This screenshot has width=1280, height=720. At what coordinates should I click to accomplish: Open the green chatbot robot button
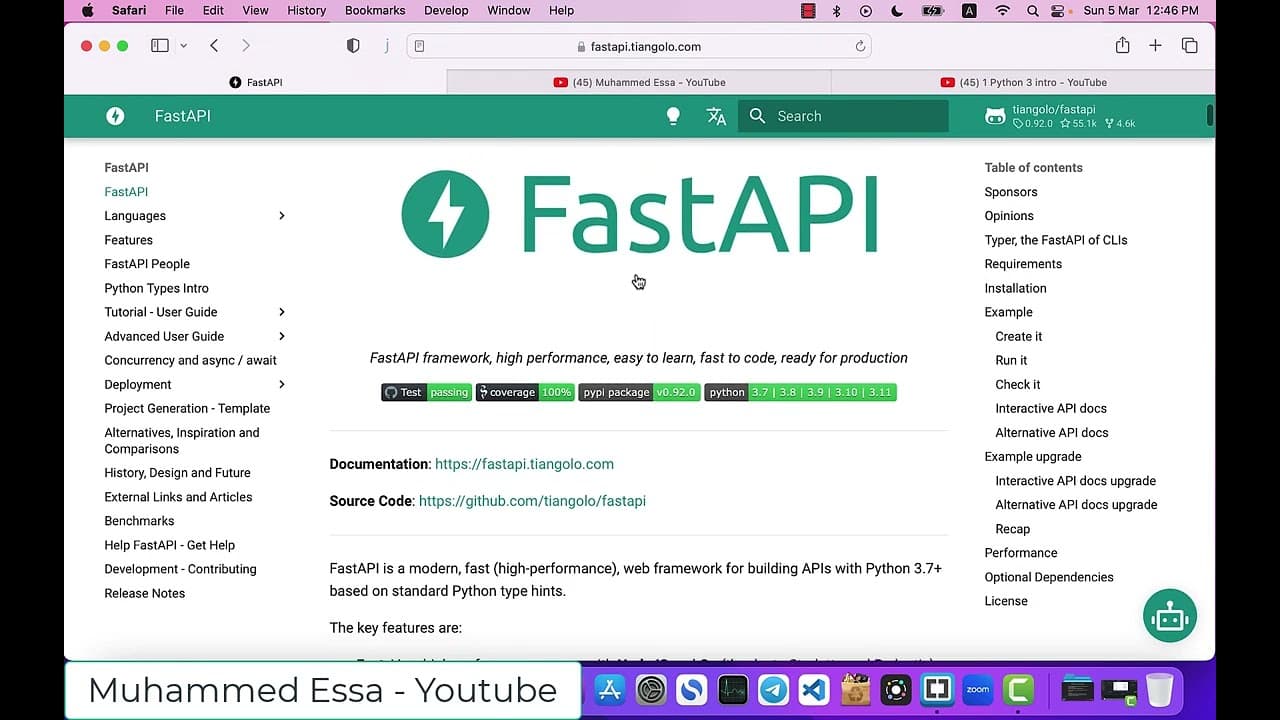(1170, 615)
